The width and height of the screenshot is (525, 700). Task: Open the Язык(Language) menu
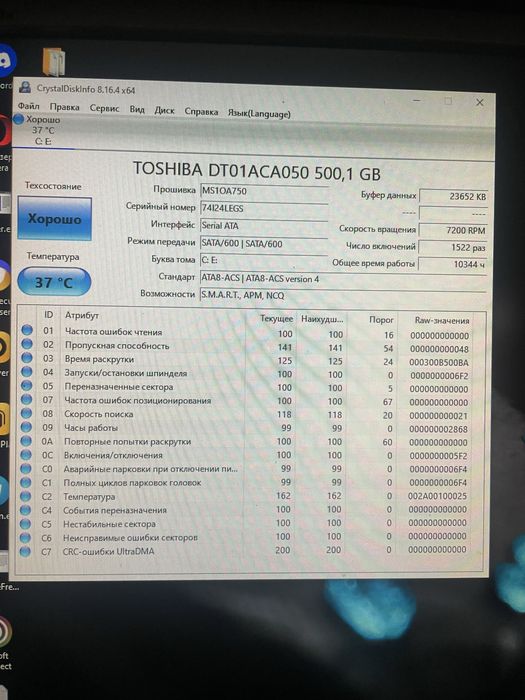[259, 113]
